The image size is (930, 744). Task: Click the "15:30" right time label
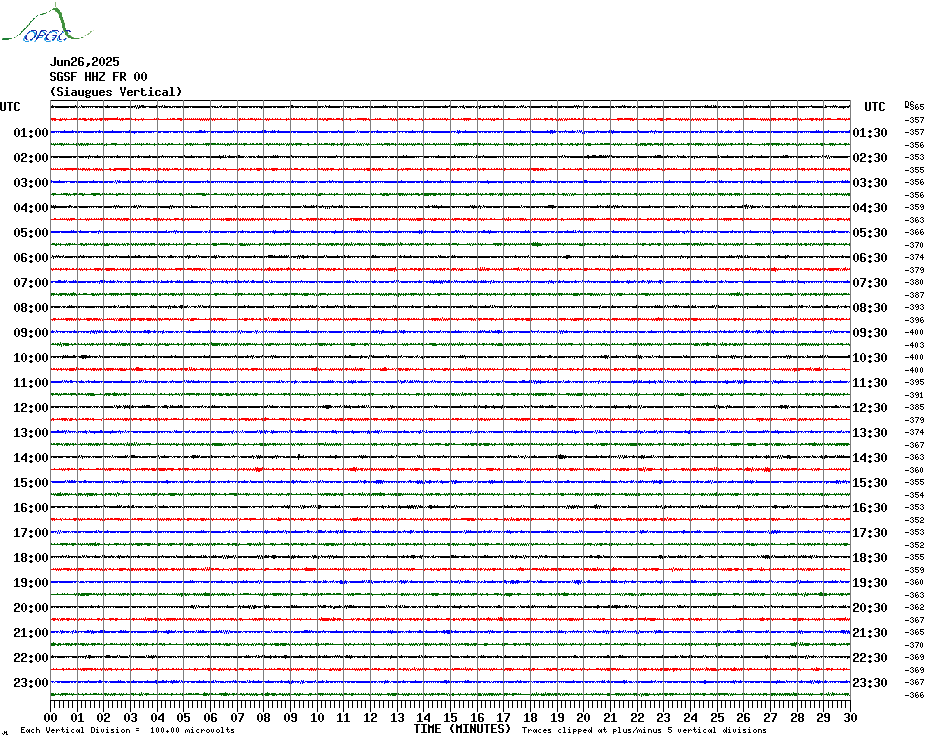(x=870, y=482)
